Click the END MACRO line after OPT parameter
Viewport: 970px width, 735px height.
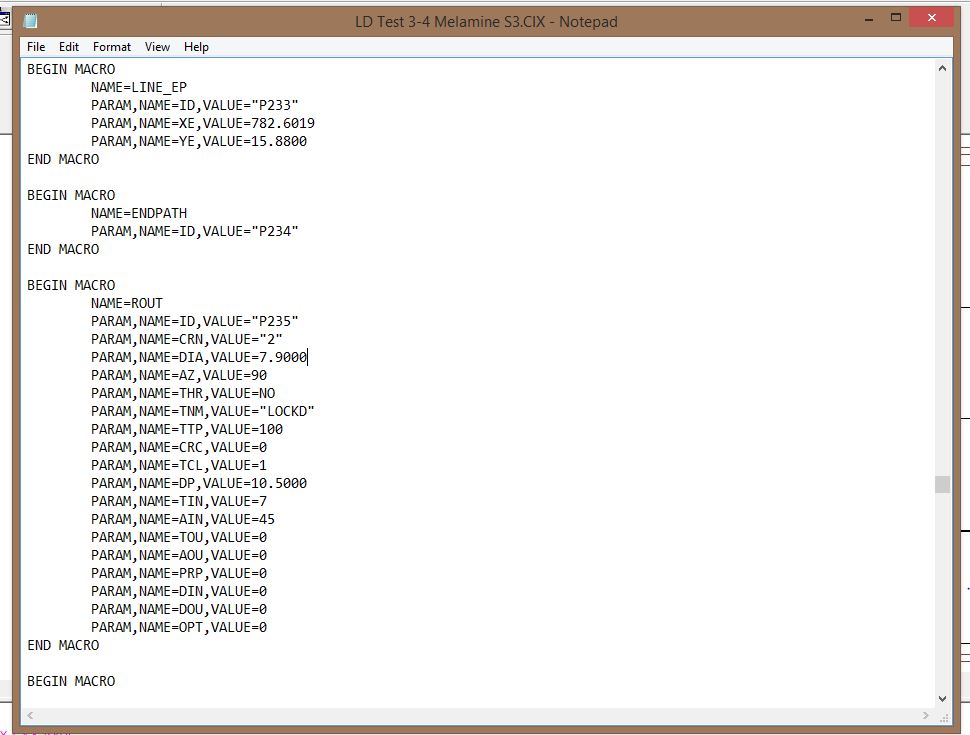(63, 645)
